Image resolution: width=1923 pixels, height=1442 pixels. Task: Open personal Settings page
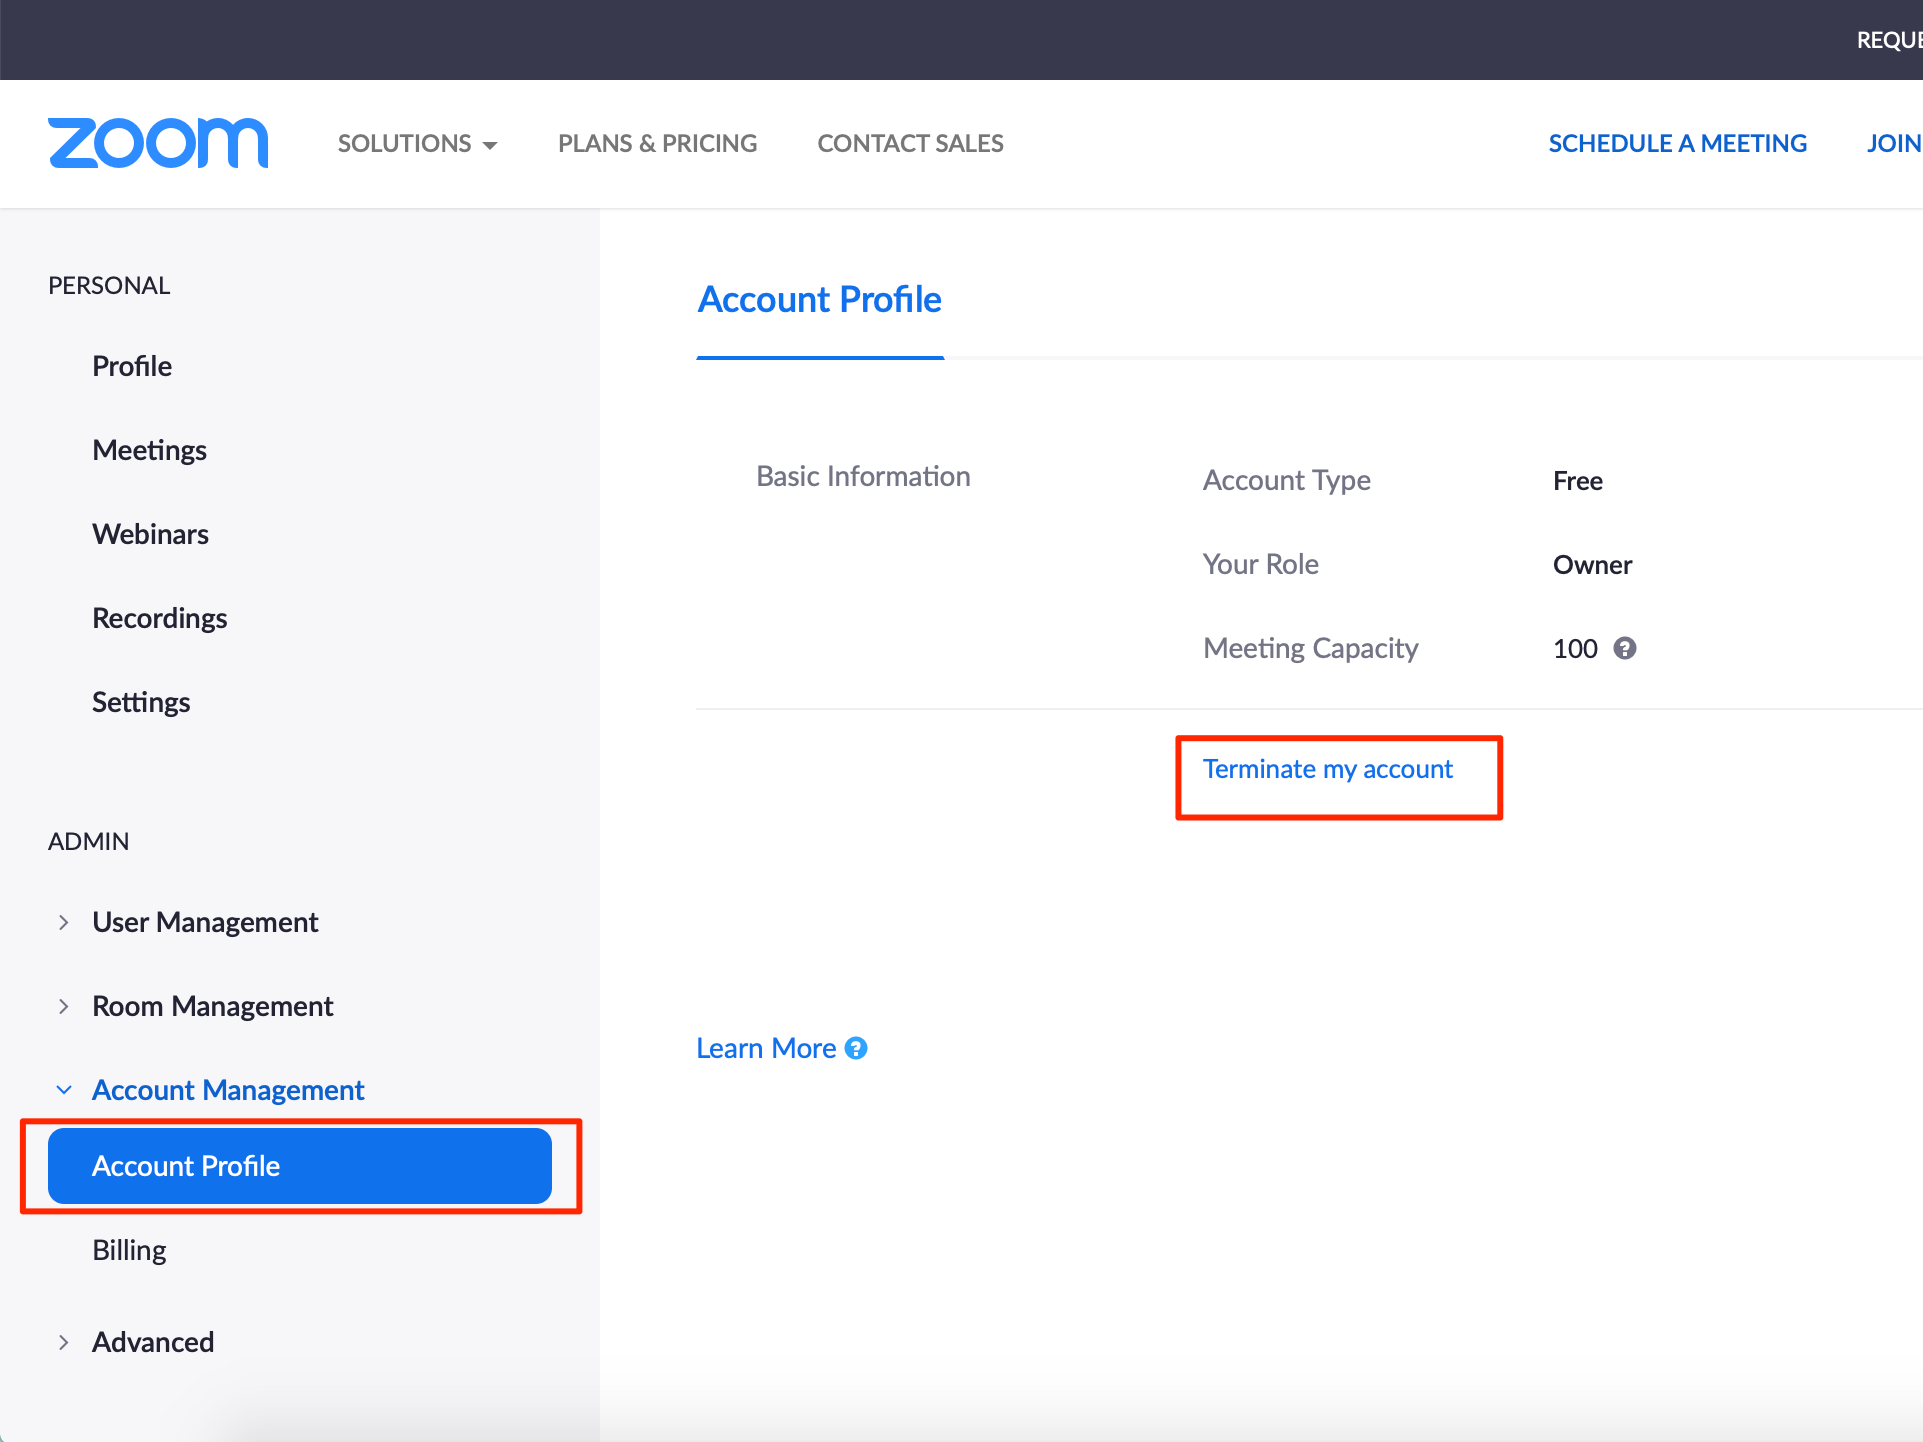click(141, 702)
